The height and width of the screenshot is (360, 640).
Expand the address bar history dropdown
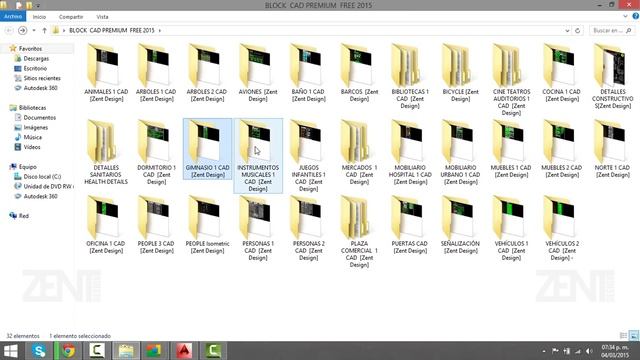(x=567, y=31)
